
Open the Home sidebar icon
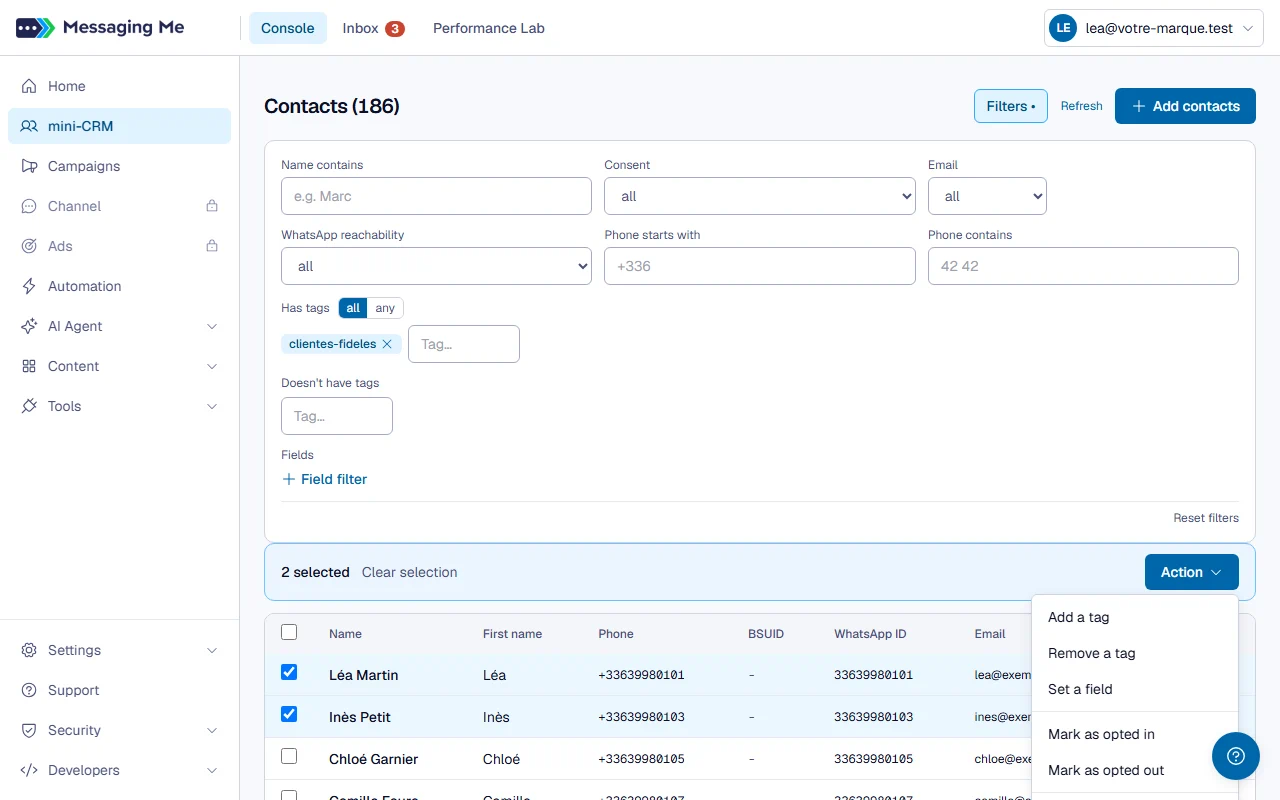click(29, 86)
